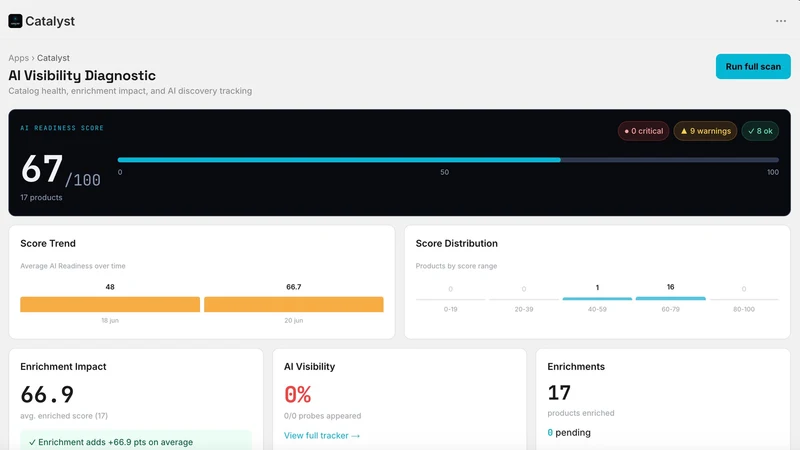
Task: Go to Apps in the breadcrumb
Action: click(18, 58)
